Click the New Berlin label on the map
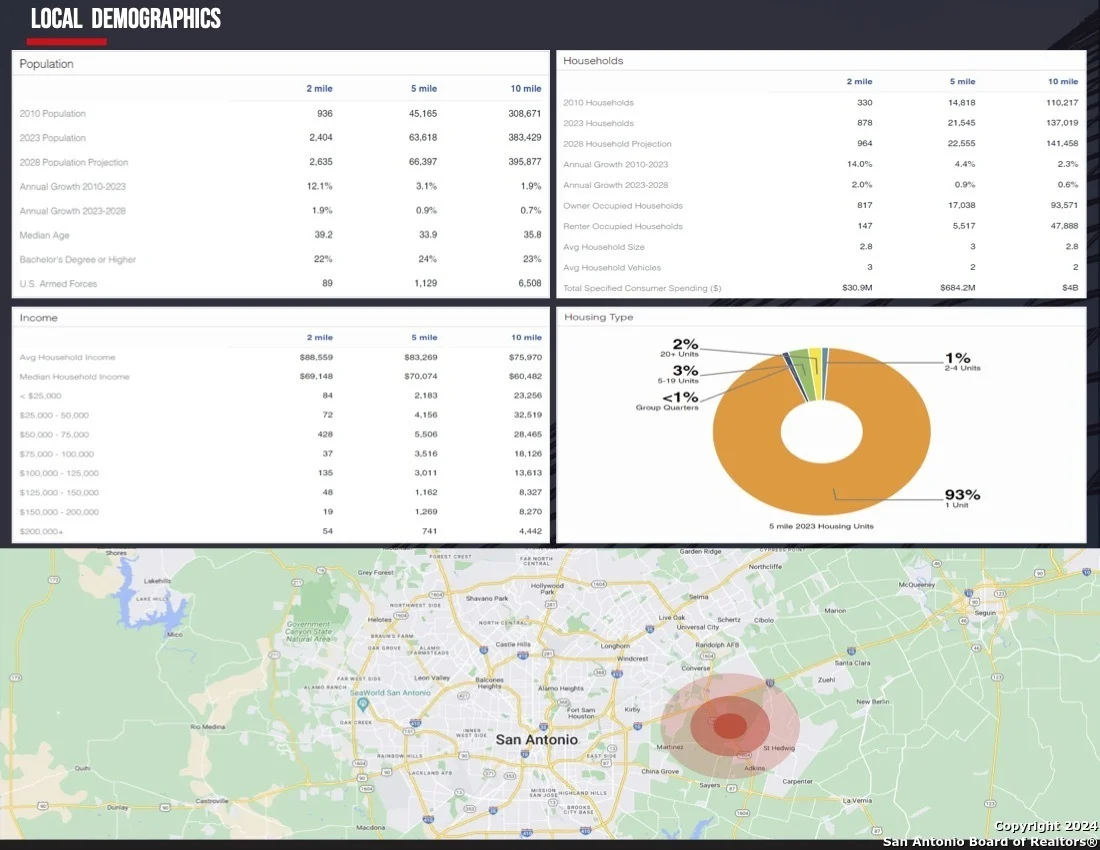This screenshot has width=1100, height=850. (873, 701)
